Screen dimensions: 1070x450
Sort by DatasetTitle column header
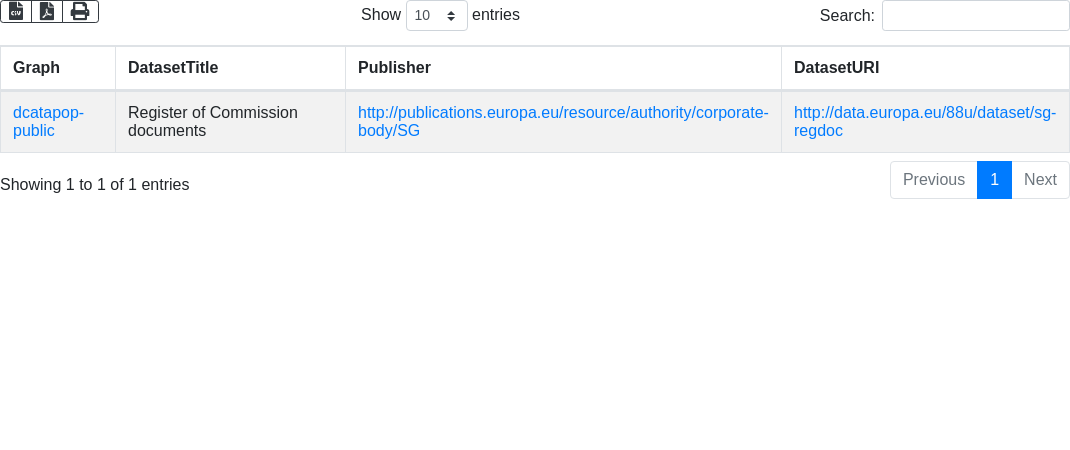(x=173, y=68)
